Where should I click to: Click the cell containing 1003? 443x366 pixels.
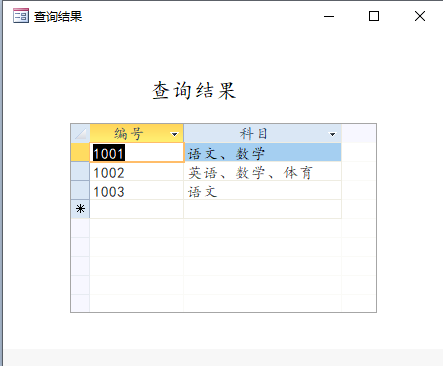click(137, 191)
